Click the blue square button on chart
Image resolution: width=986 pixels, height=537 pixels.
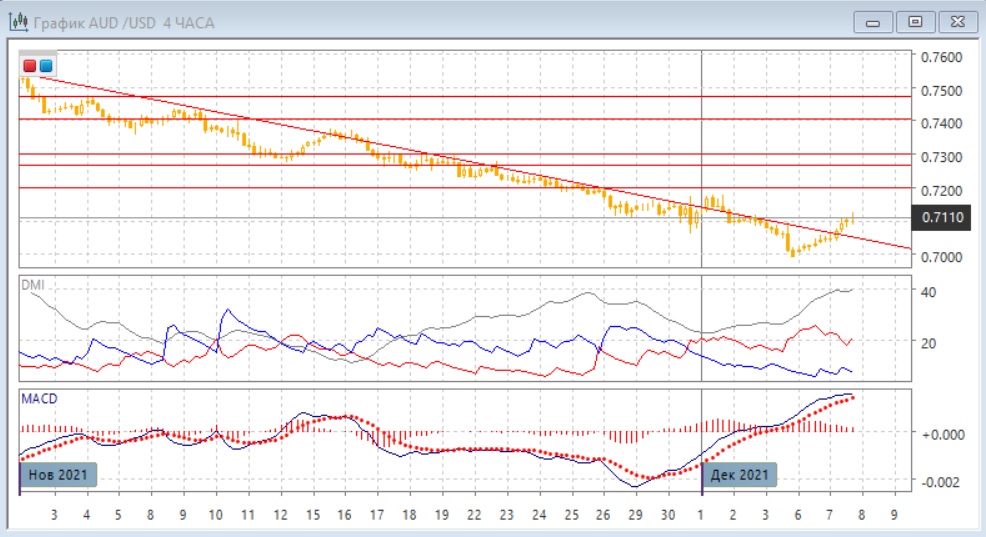[46, 65]
